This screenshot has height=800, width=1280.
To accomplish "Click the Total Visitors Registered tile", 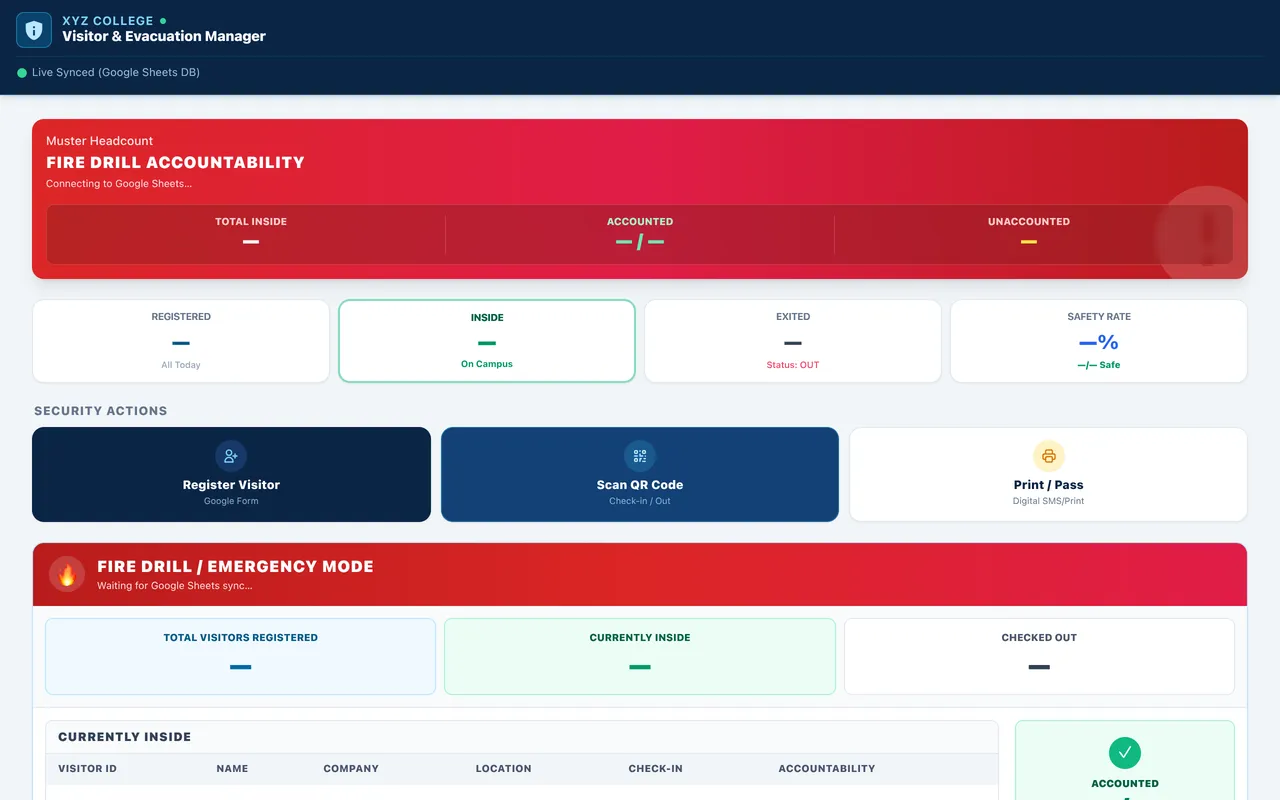I will pos(240,656).
